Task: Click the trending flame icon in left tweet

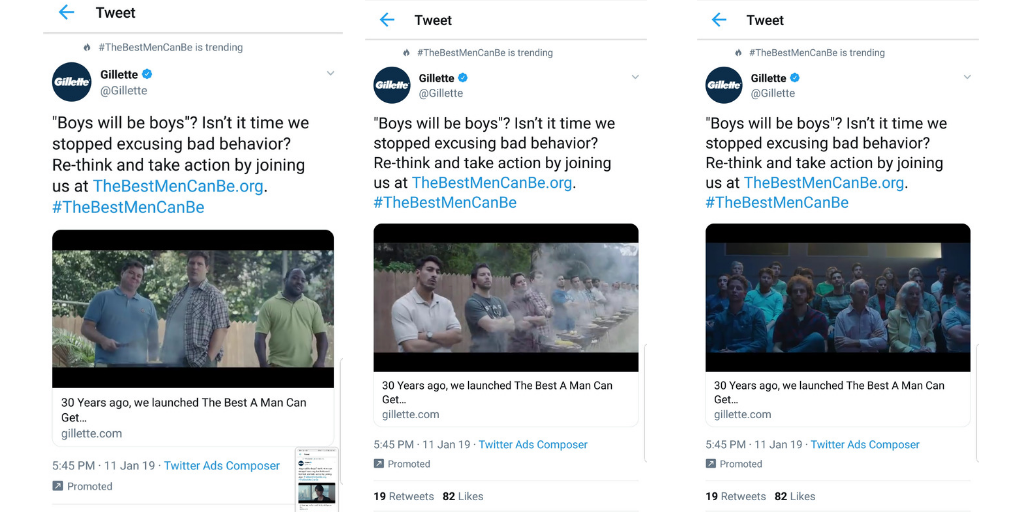Action: pos(88,47)
